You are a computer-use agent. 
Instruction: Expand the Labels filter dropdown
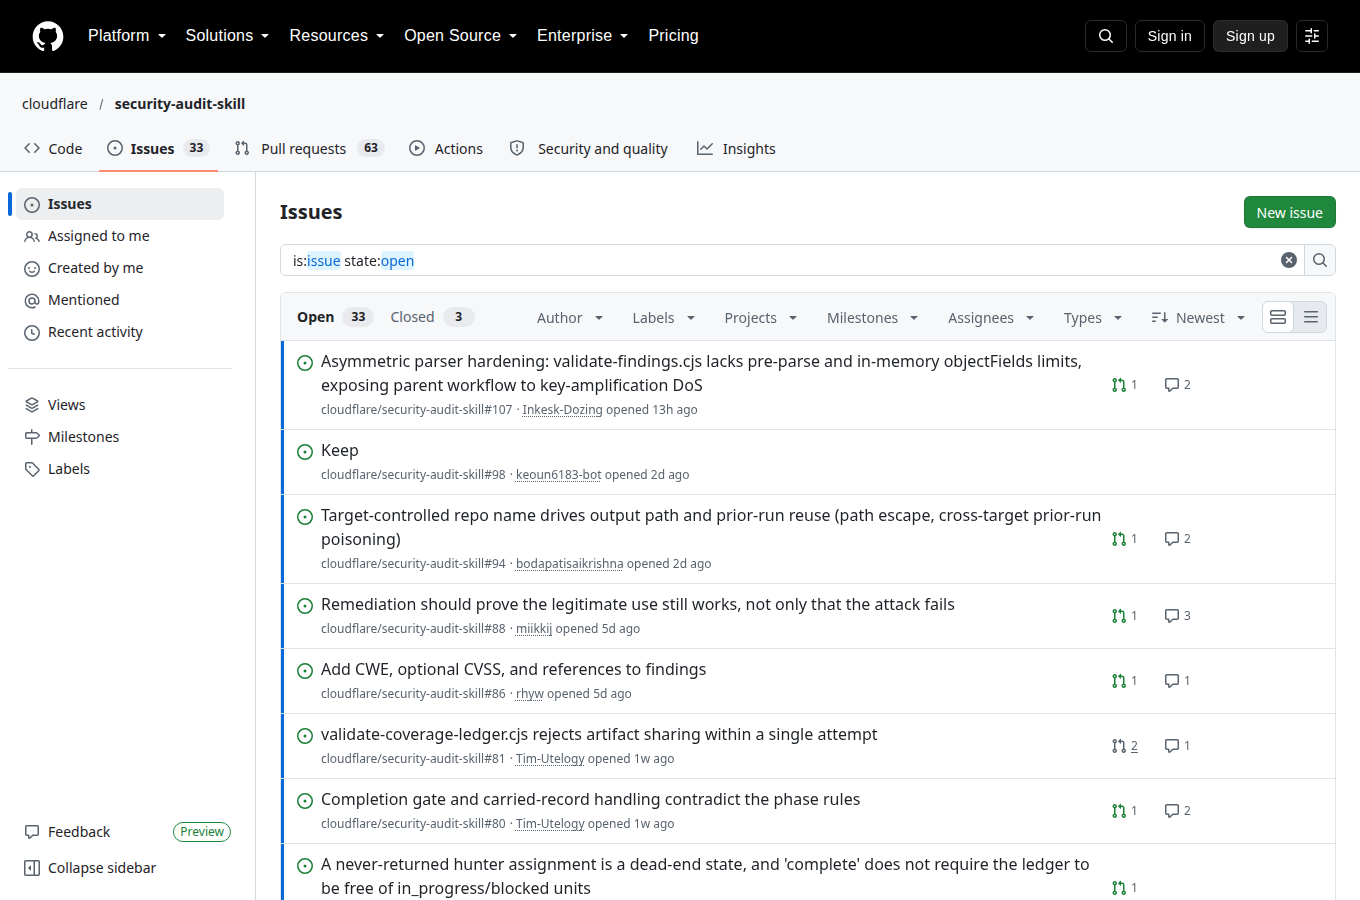tap(663, 318)
